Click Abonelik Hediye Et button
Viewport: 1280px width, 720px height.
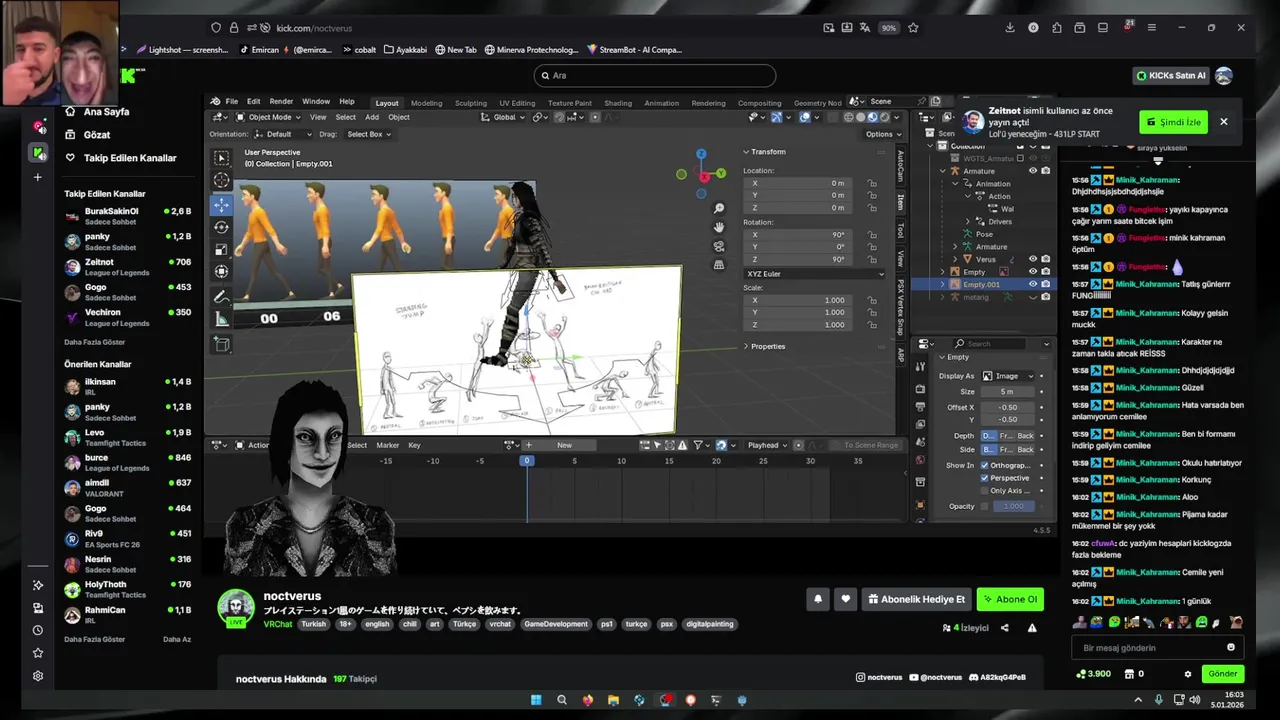tap(917, 599)
